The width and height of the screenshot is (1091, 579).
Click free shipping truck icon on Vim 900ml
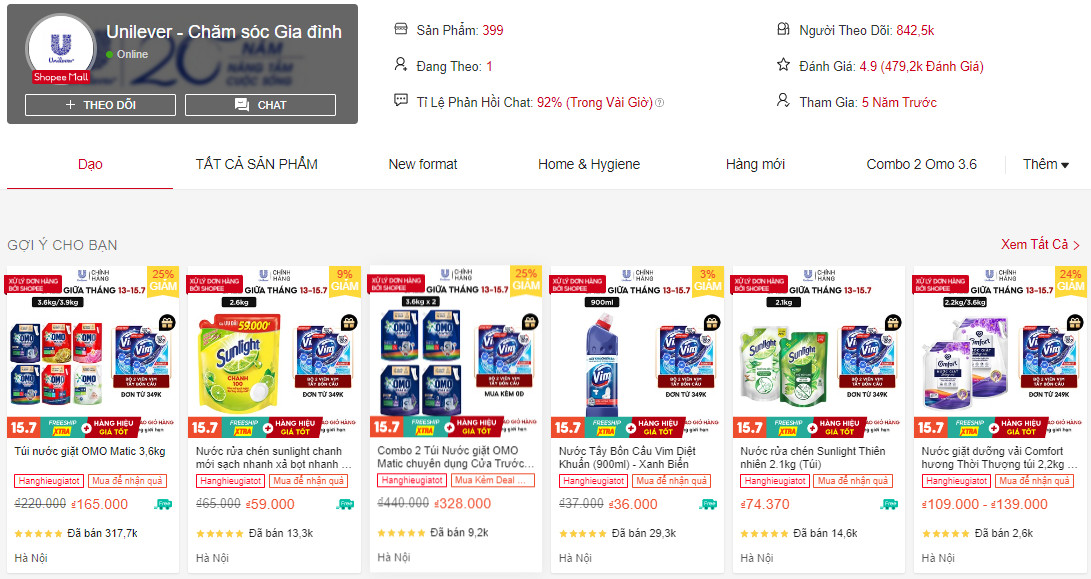[708, 505]
